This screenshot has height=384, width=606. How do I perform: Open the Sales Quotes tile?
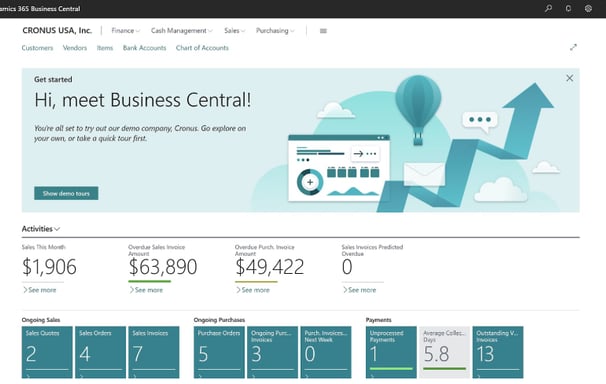(47, 352)
